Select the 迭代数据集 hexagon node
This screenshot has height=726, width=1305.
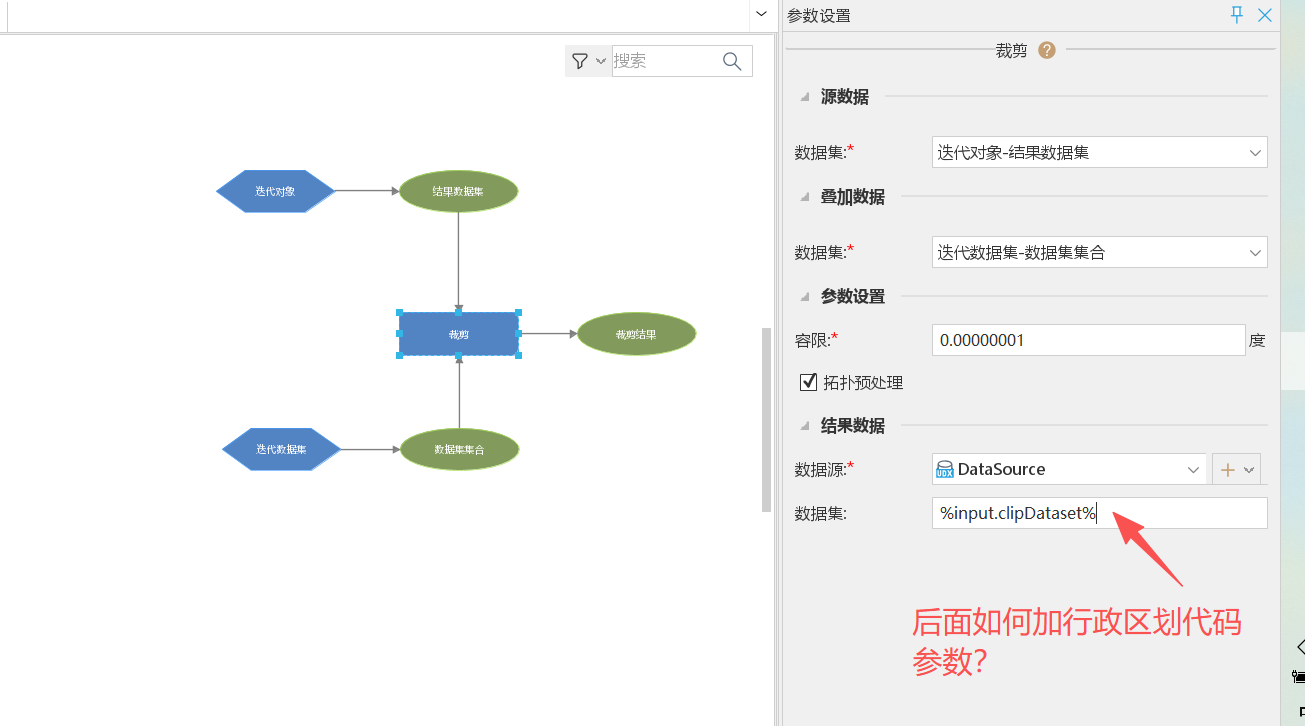281,449
